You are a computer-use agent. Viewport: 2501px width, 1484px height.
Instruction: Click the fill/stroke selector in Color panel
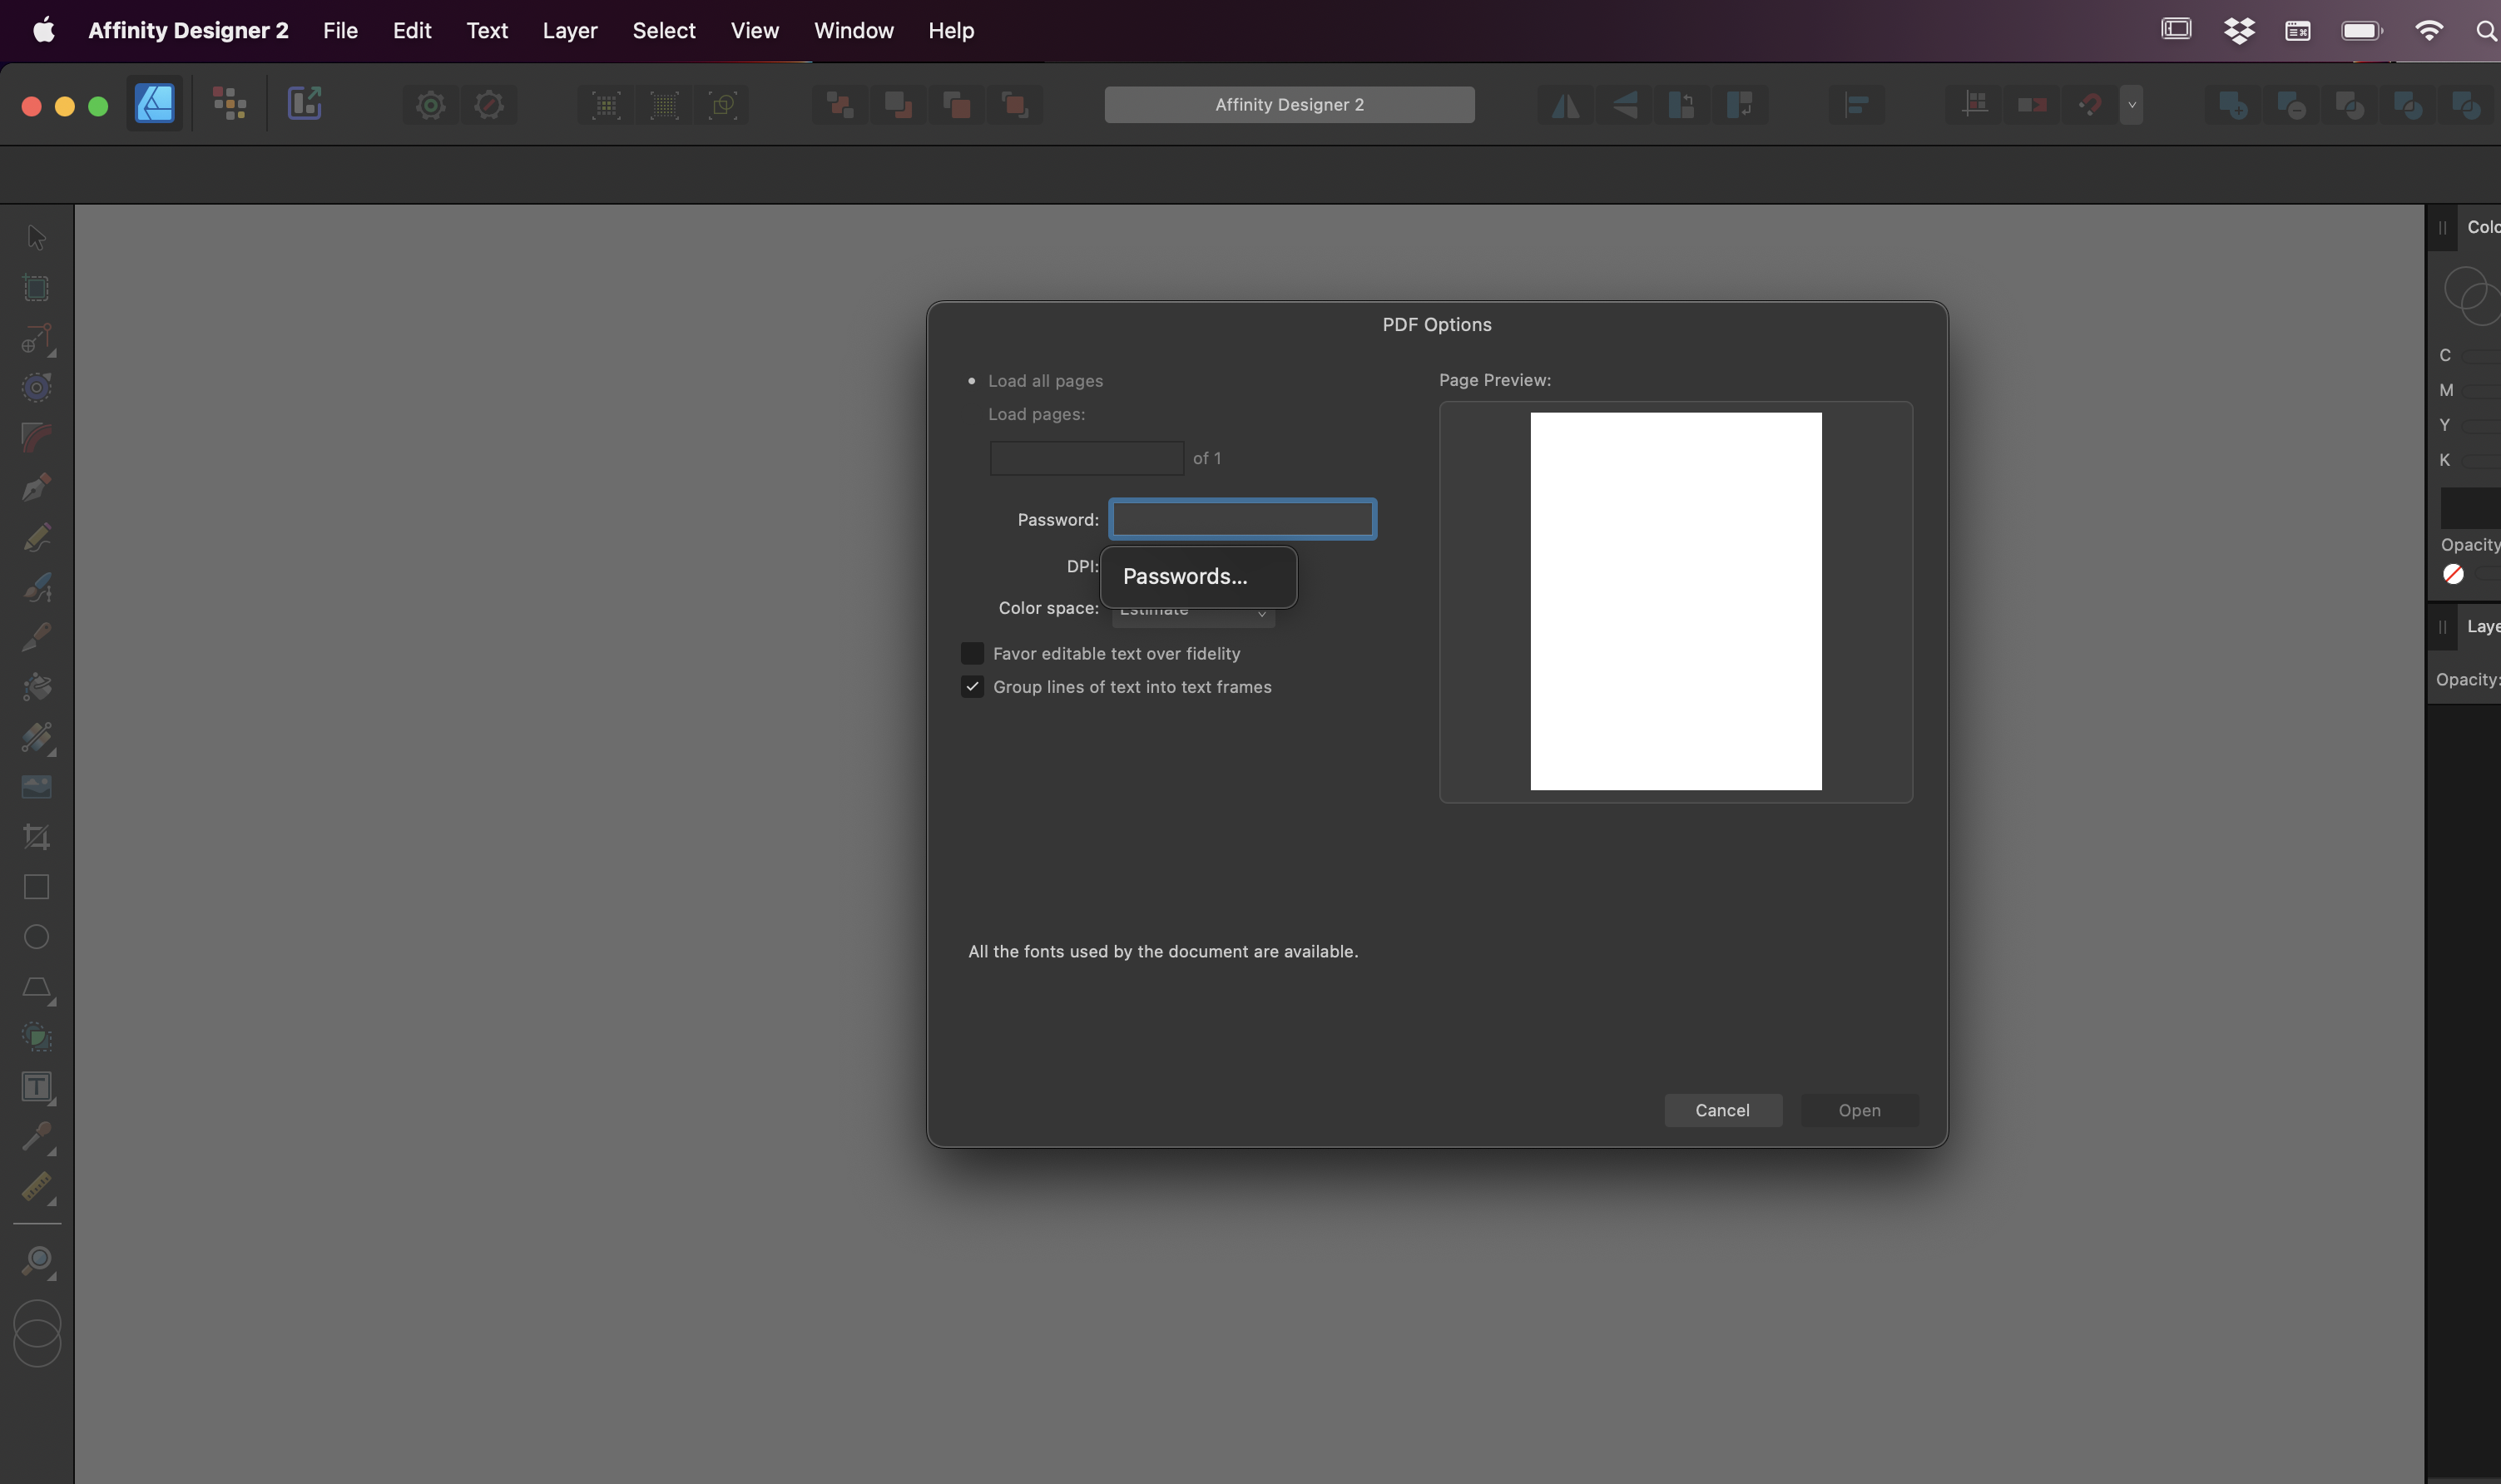click(2472, 295)
